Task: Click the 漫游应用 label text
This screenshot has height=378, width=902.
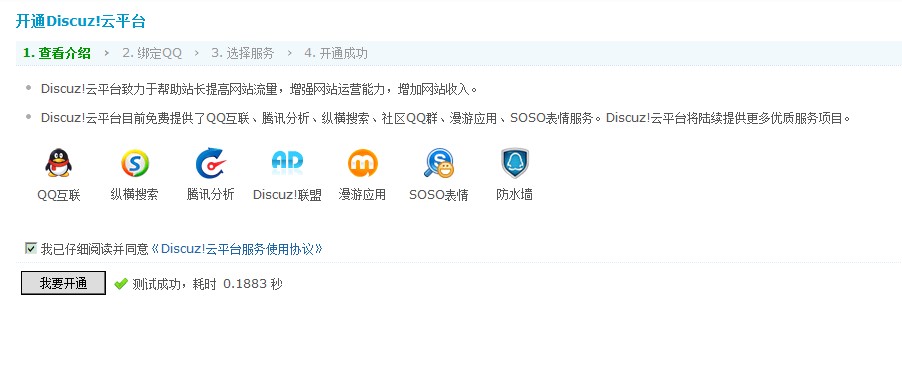Action: (x=362, y=194)
